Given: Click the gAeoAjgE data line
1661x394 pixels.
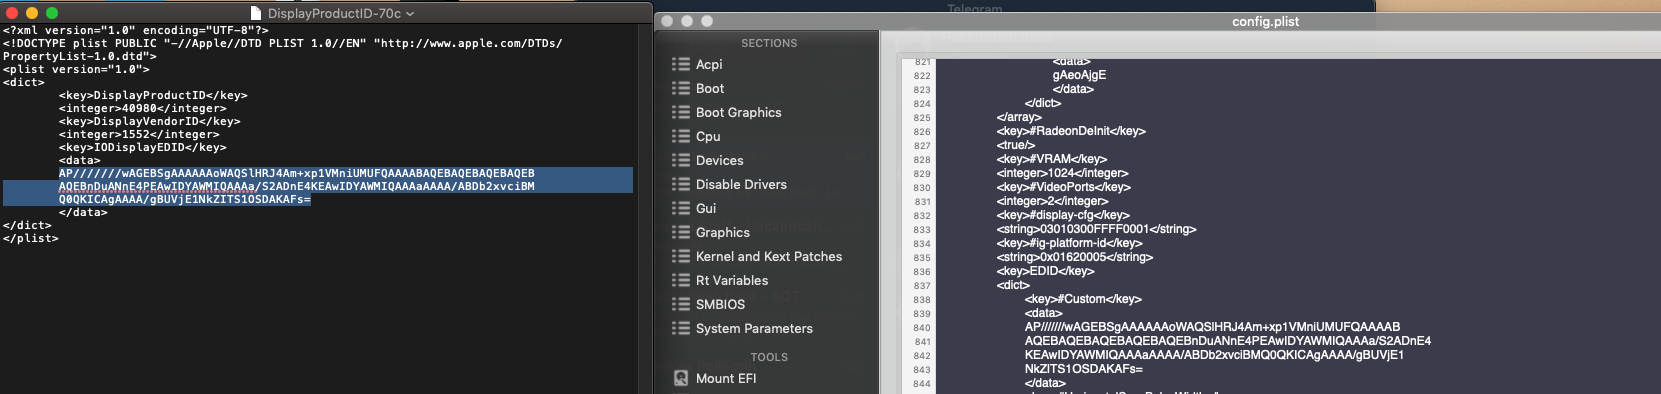Looking at the screenshot, I should pyautogui.click(x=1079, y=75).
